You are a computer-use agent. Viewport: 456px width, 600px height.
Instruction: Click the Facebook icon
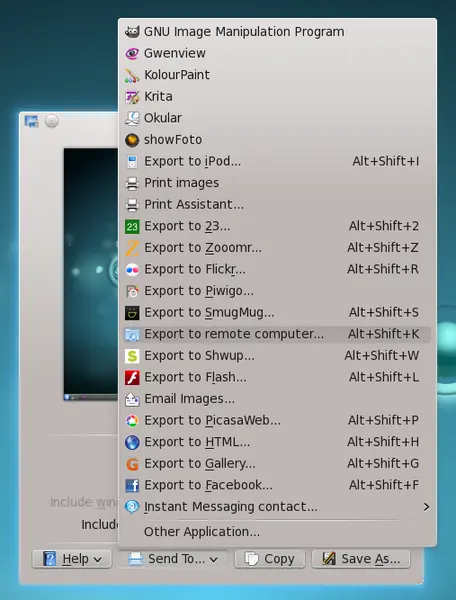pos(132,485)
